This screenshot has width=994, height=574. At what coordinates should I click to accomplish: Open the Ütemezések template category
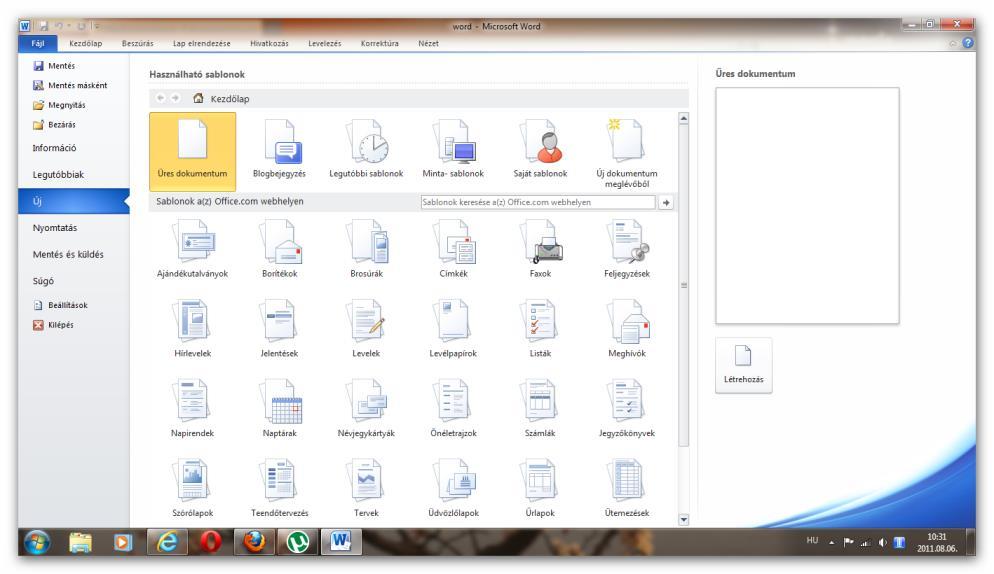(627, 488)
